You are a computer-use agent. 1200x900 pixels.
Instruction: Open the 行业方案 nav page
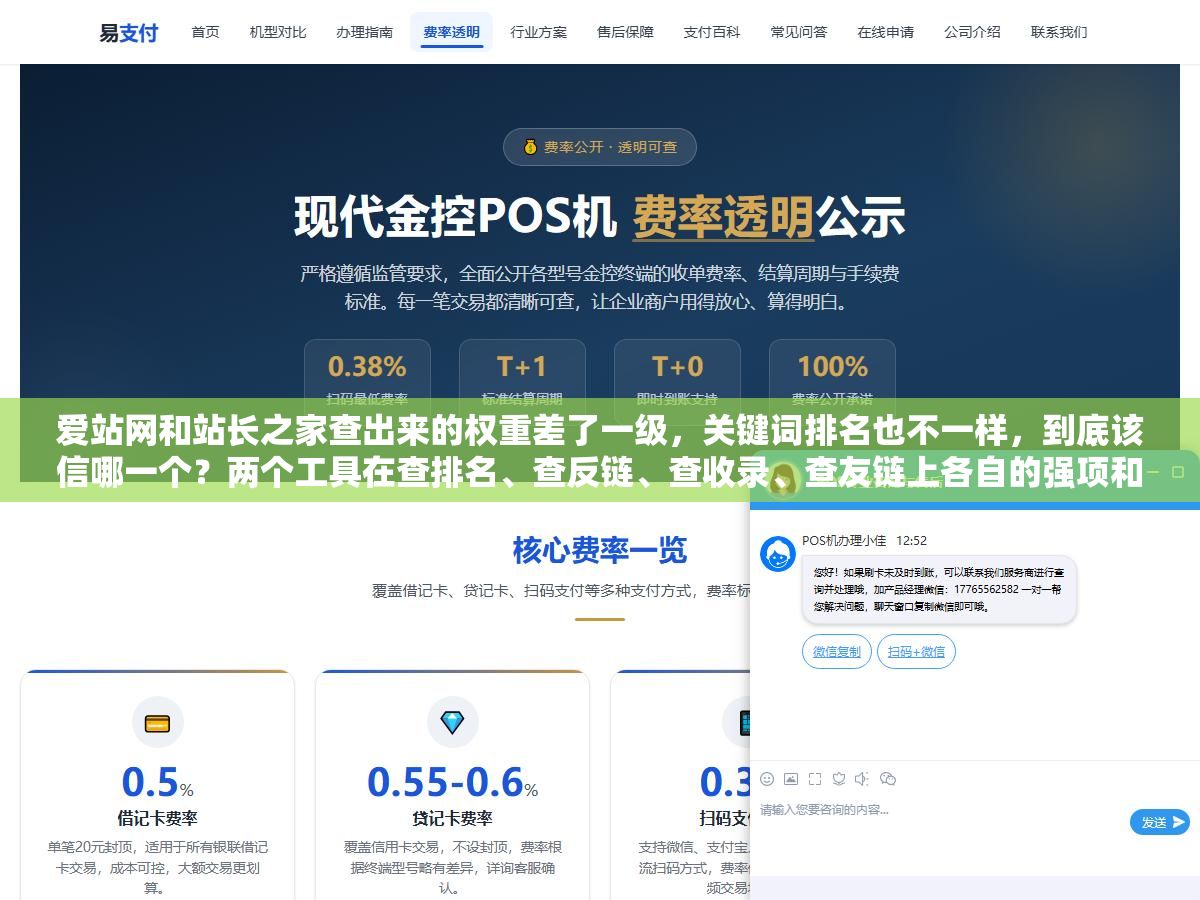click(x=538, y=32)
